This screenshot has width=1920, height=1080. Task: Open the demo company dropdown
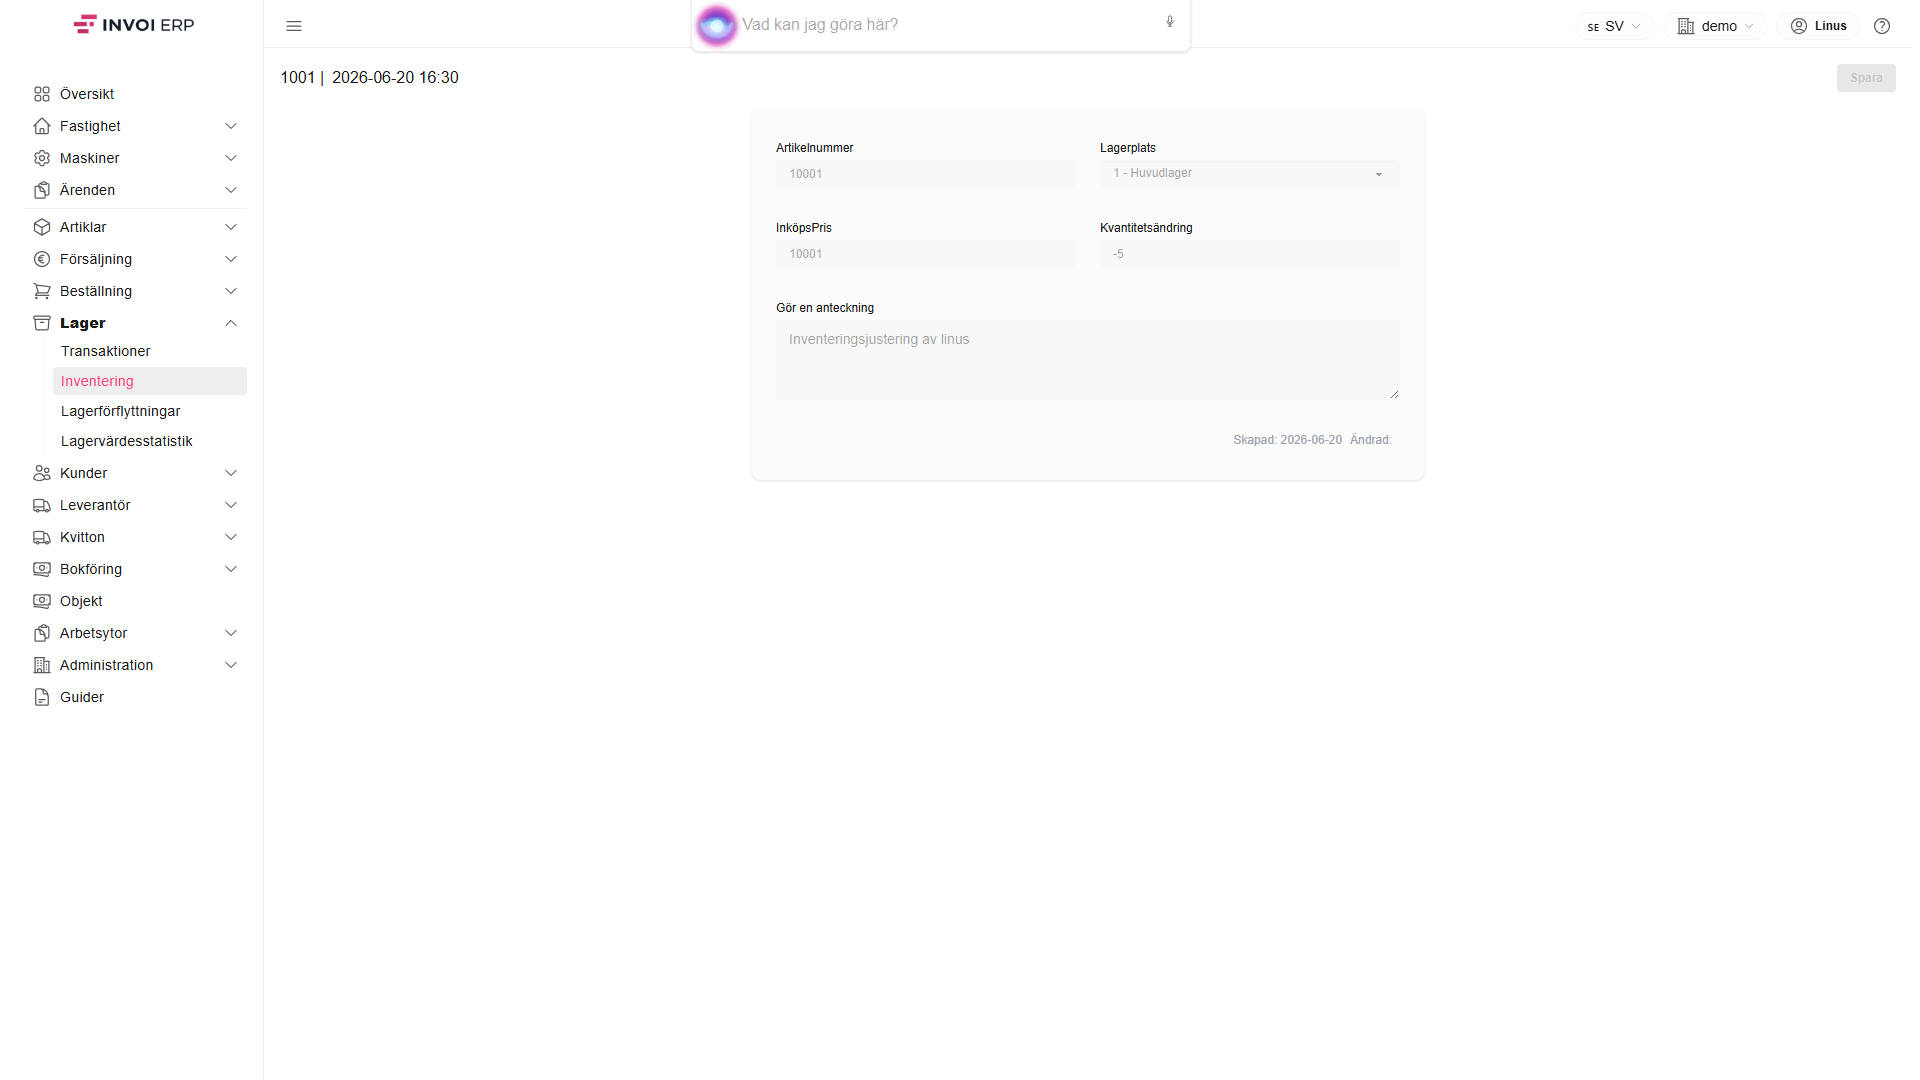(x=1716, y=26)
